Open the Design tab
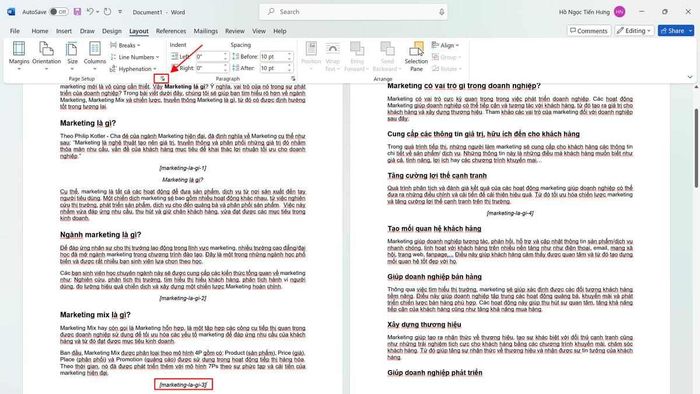The image size is (700, 394). point(112,31)
